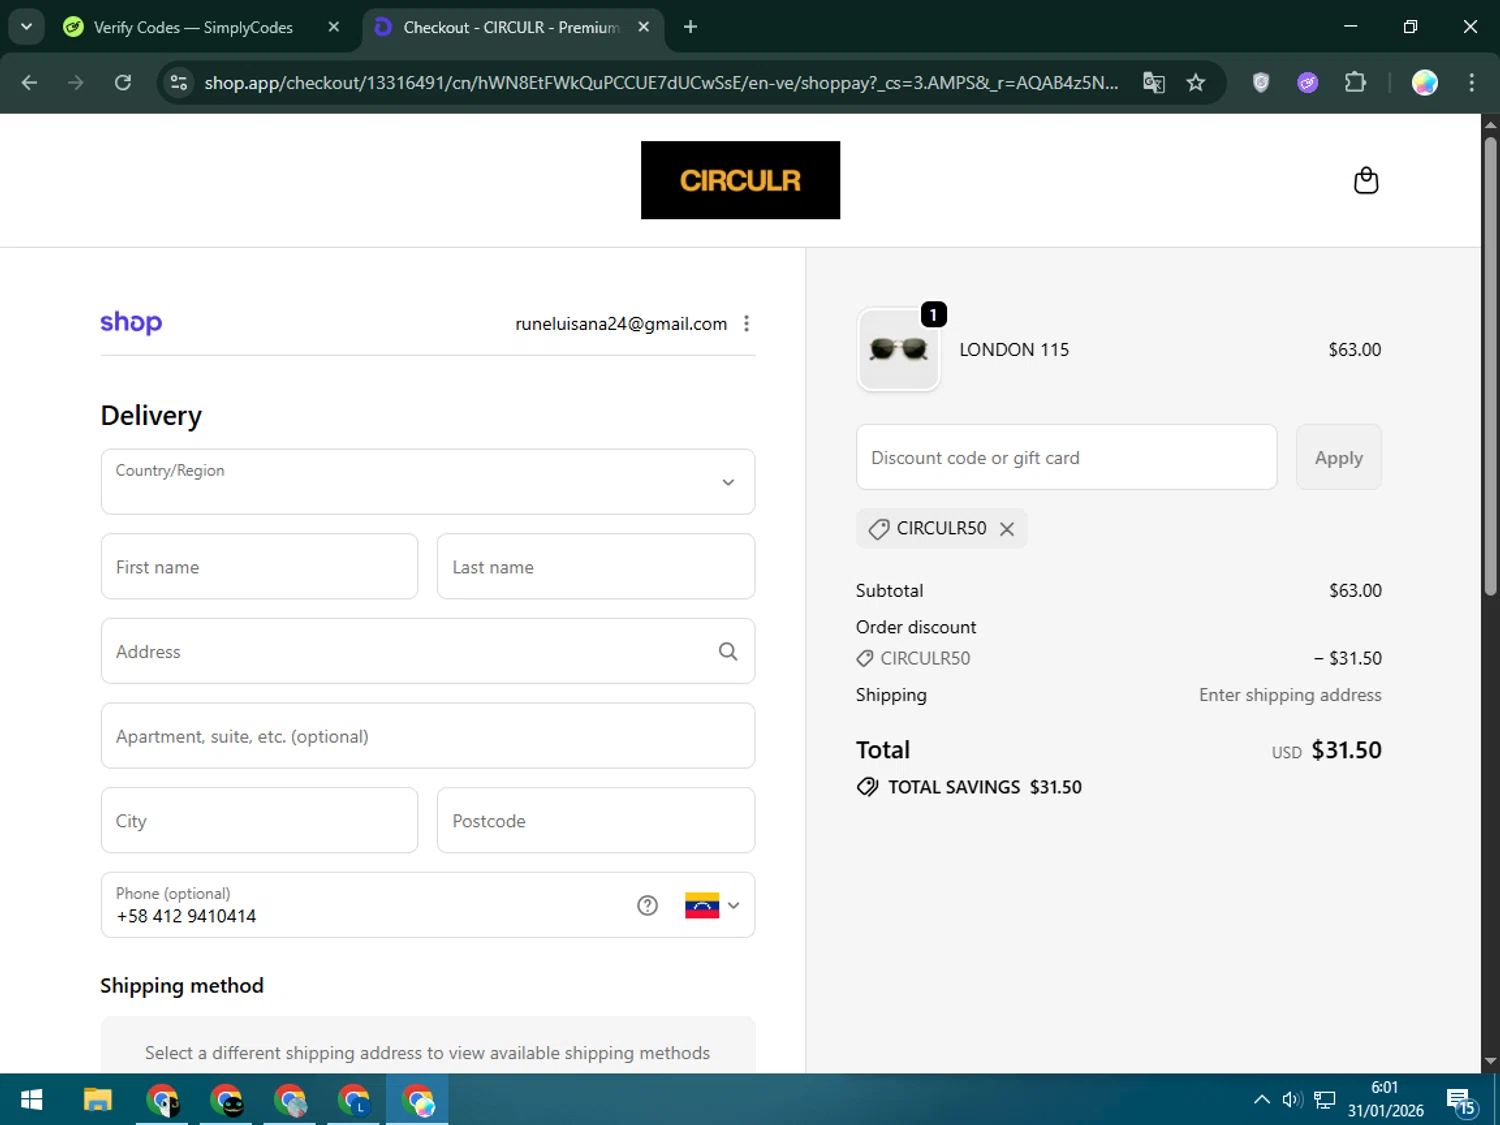Click the TOTAL SAVINGS $31.50 text
Screen dimensions: 1500x1125
point(985,788)
